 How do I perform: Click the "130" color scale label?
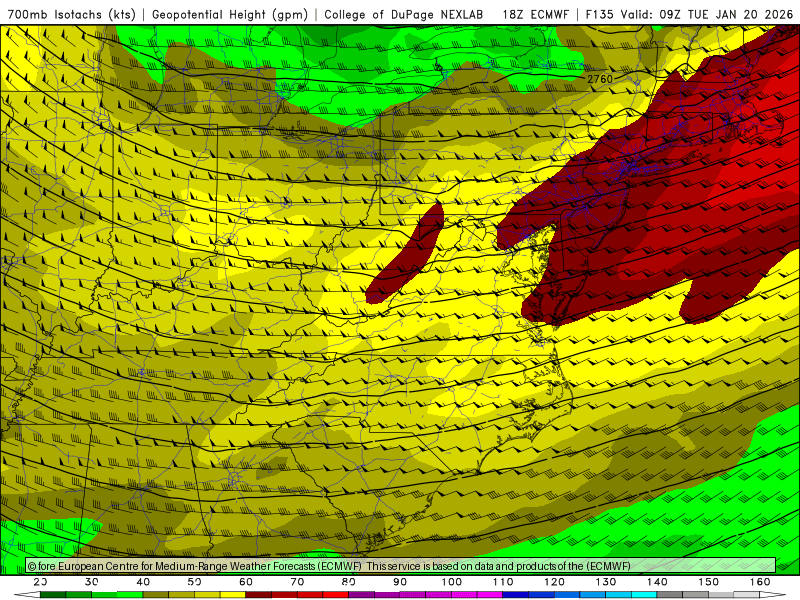click(x=606, y=582)
